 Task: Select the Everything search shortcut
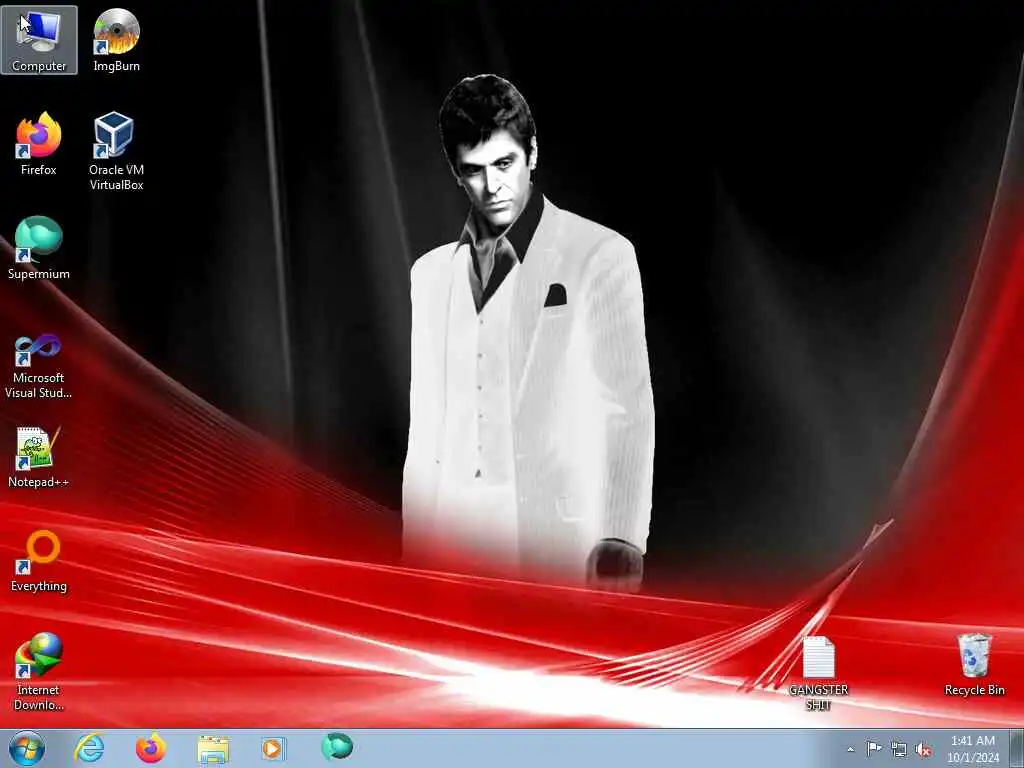click(39, 561)
